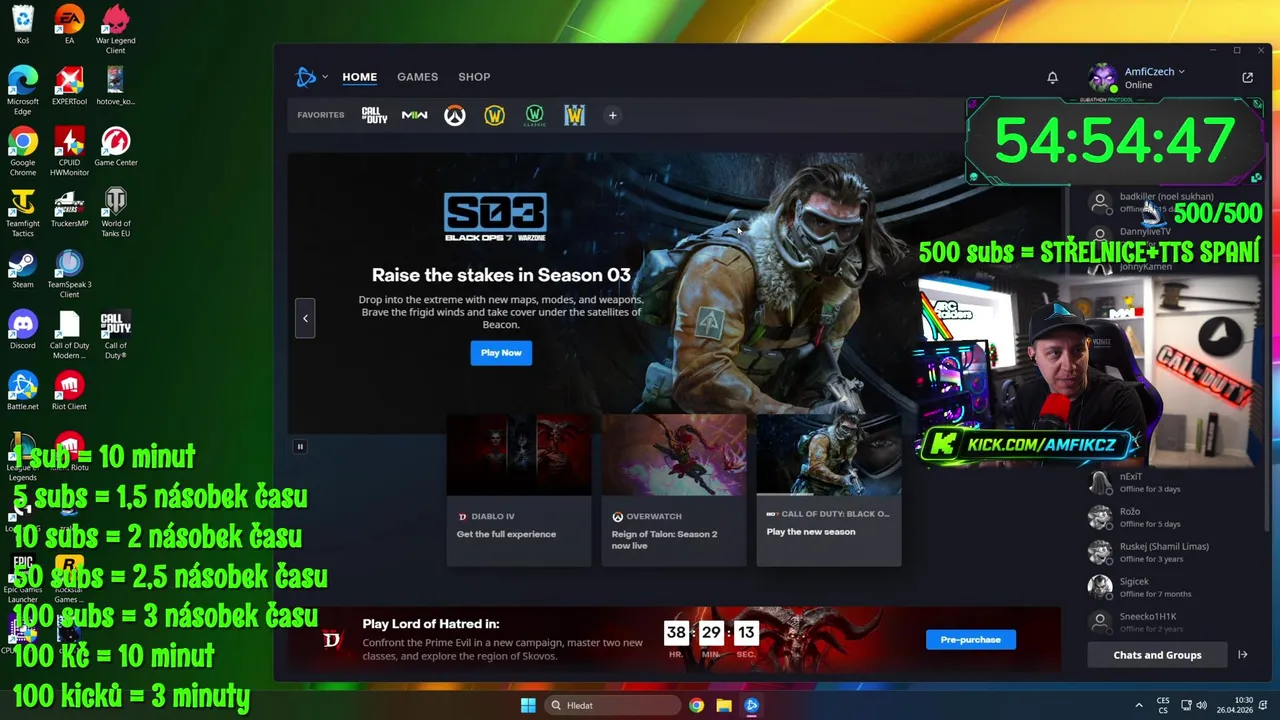The image size is (1280, 720).
Task: Open the EA desktop shortcut
Action: (69, 26)
